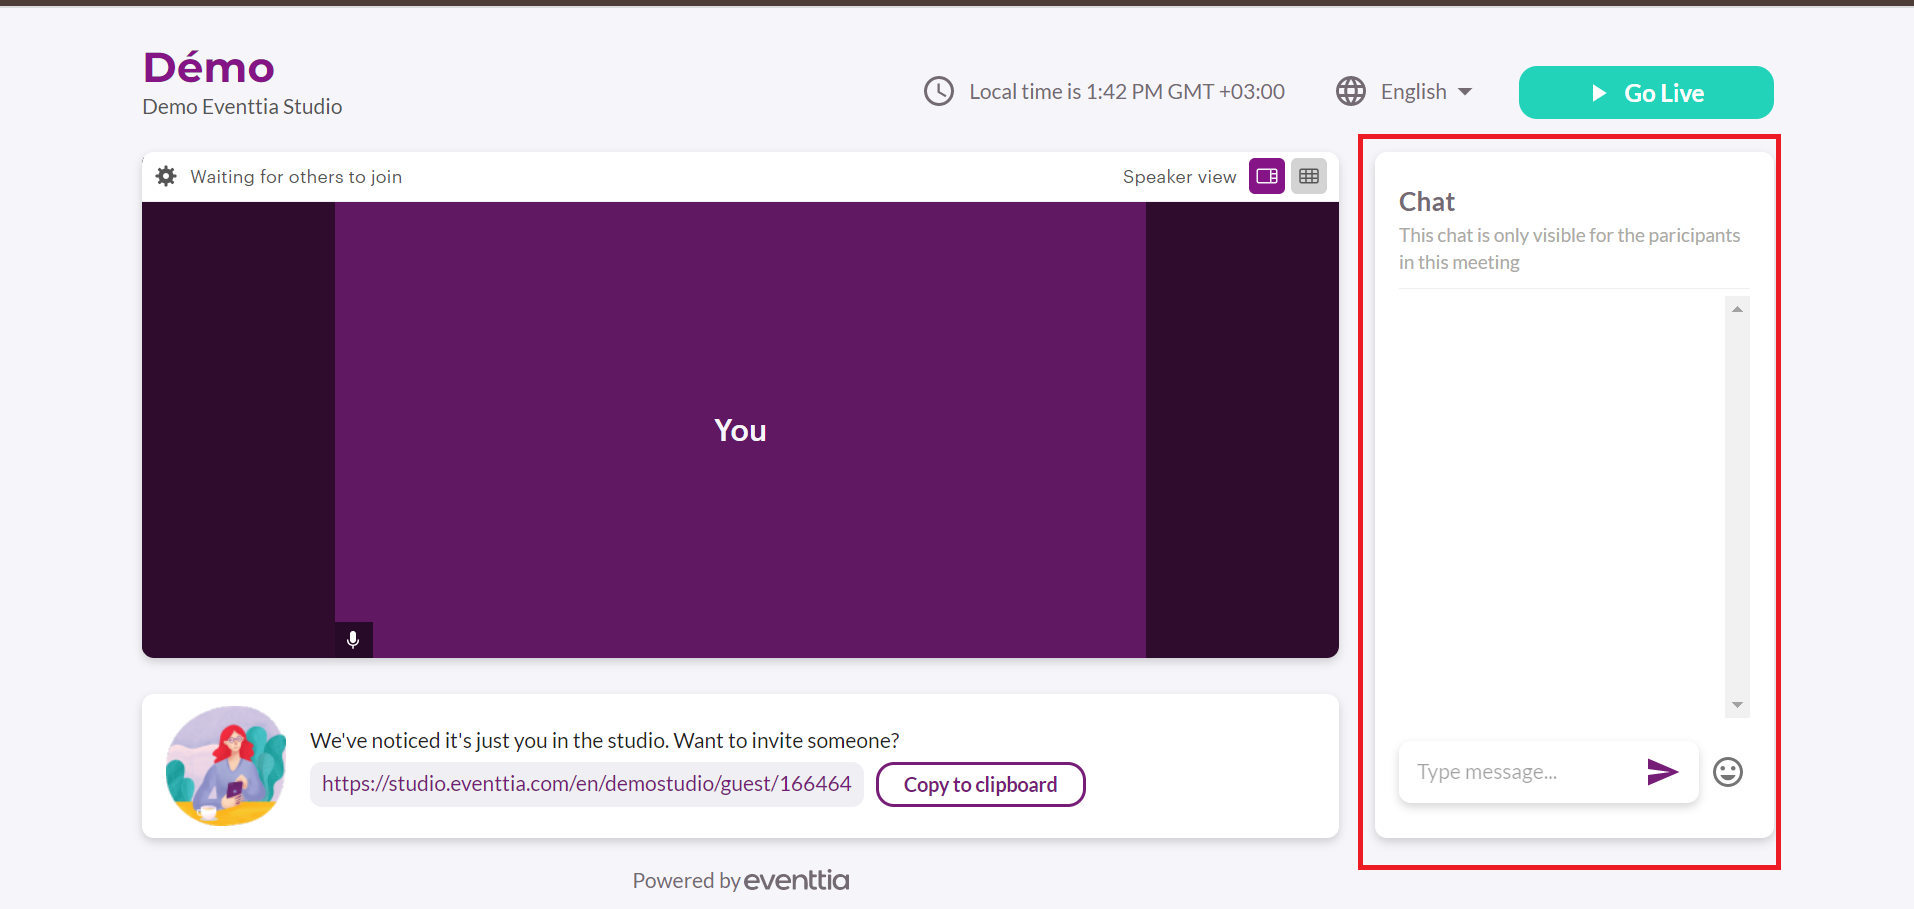Click the dropdown arrow next to English
The height and width of the screenshot is (909, 1914).
click(x=1465, y=91)
